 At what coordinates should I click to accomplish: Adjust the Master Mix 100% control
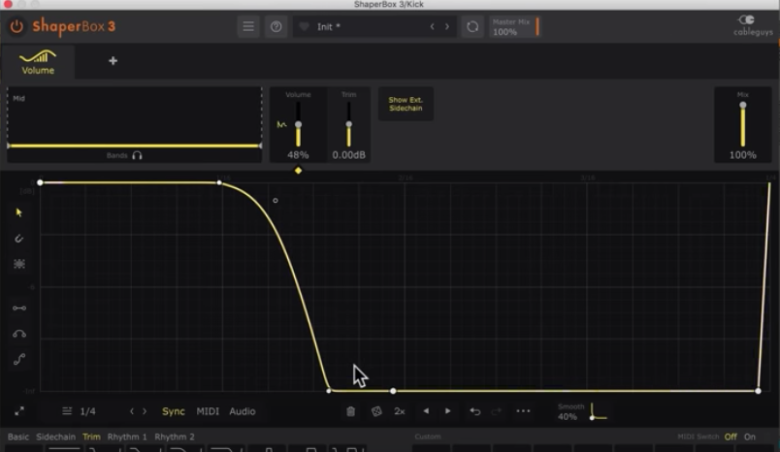514,27
